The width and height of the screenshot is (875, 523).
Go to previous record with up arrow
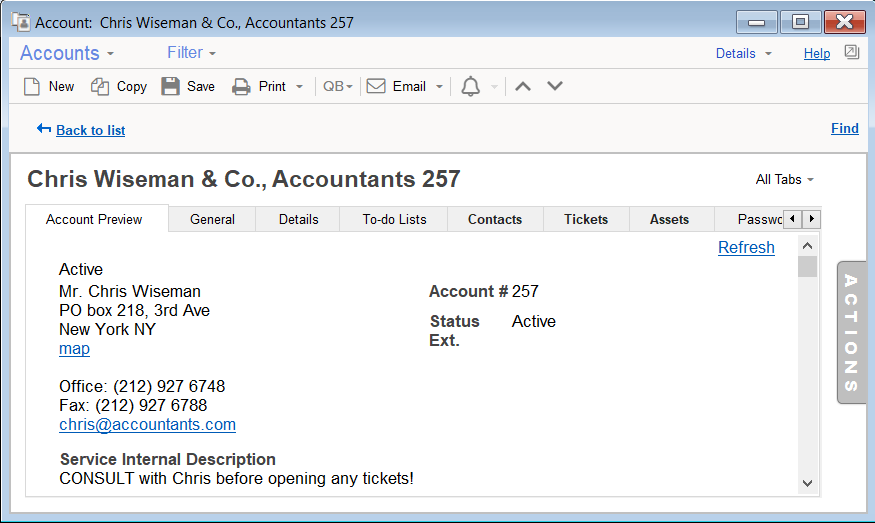point(522,87)
